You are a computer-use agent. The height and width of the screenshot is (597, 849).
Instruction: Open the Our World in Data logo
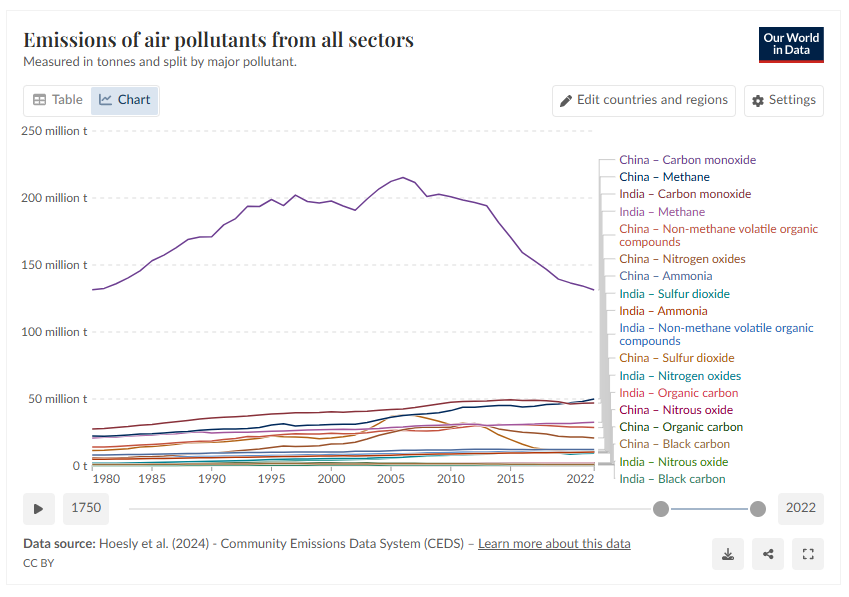pos(791,45)
